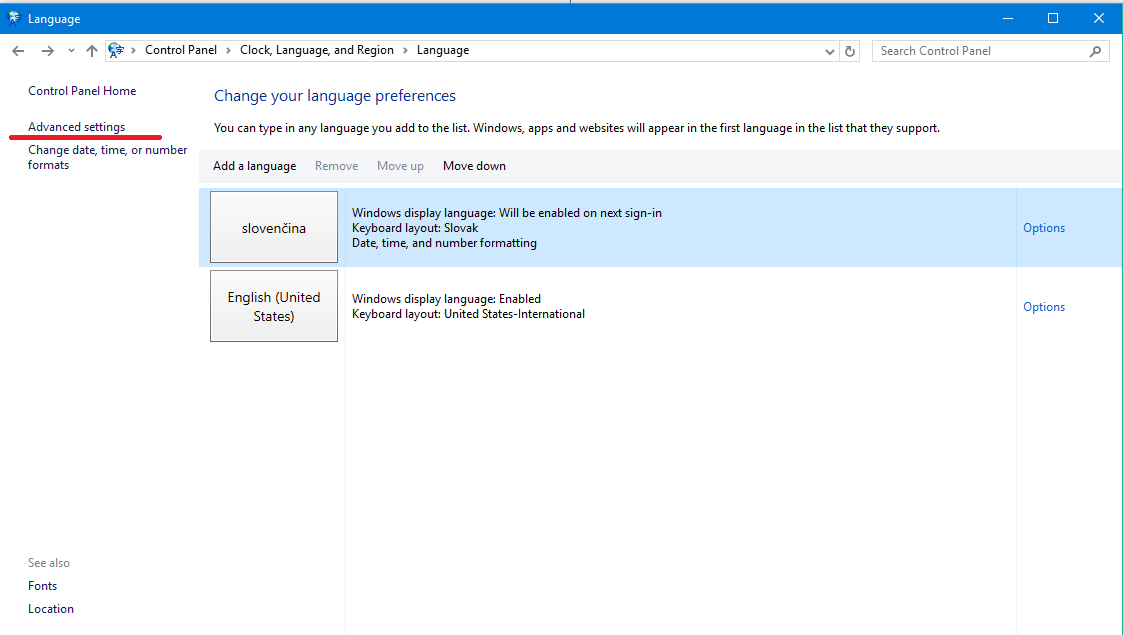
Task: Click the Language breadcrumb
Action: 443,50
